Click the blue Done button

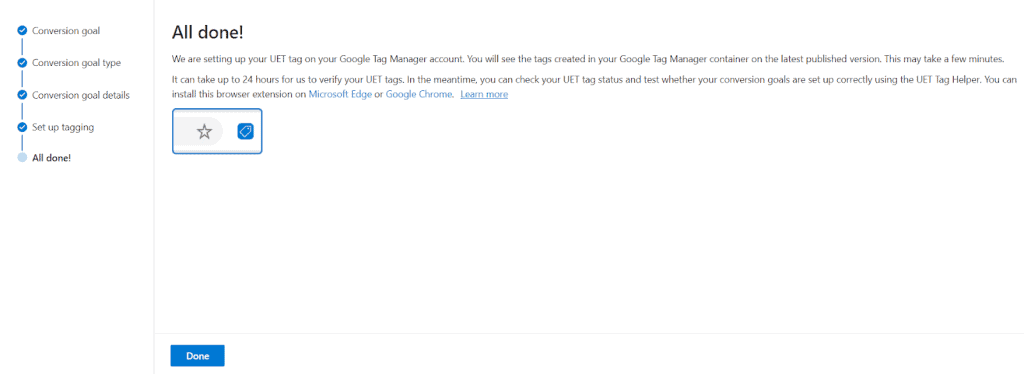[x=197, y=356]
